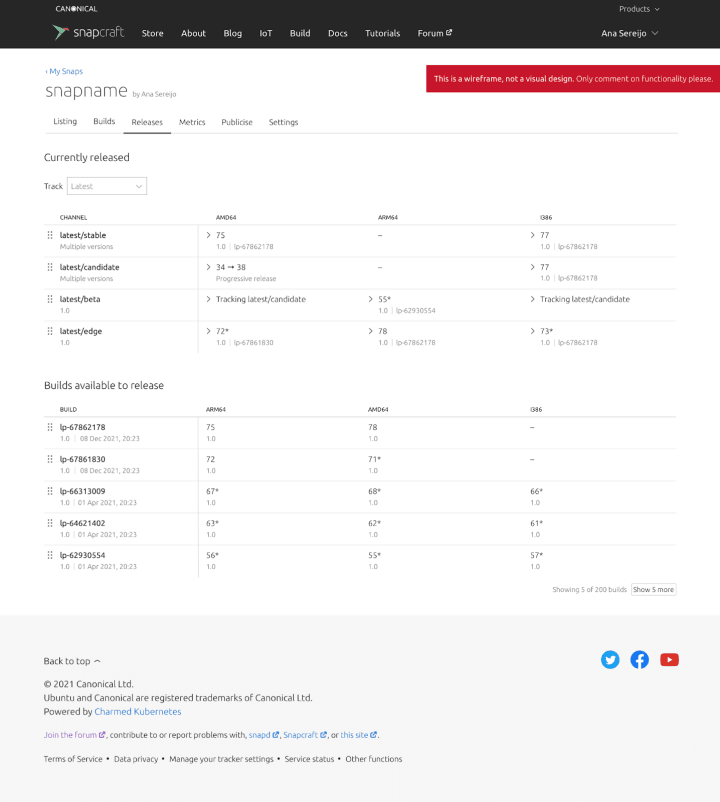Open the Track dropdown showing Latest
This screenshot has height=802, width=720.
coord(107,186)
